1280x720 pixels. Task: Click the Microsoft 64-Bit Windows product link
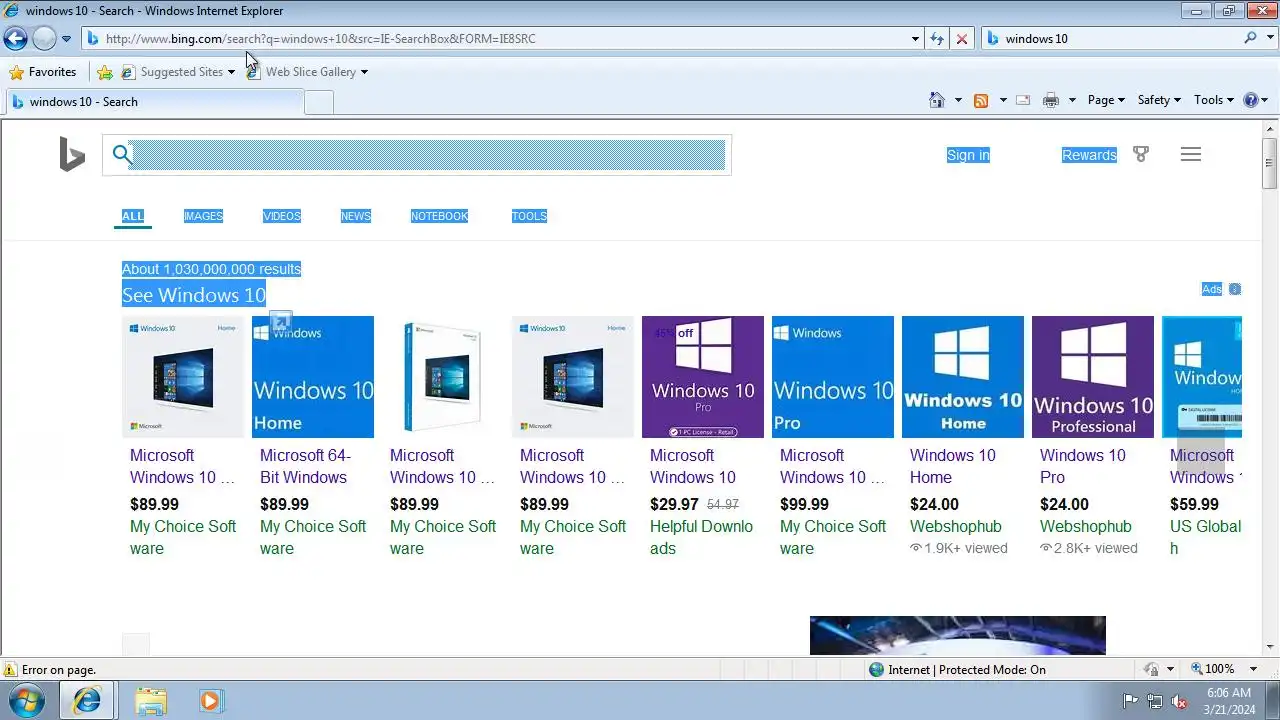(305, 466)
